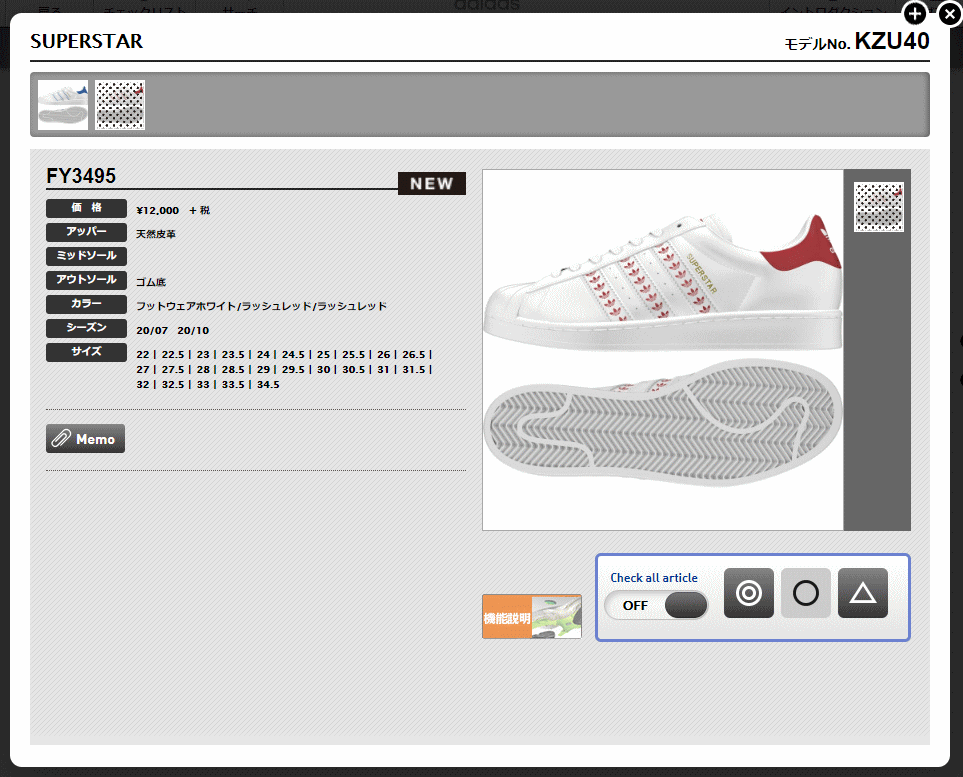Click the サイズ label
This screenshot has height=777, width=963.
tap(87, 351)
